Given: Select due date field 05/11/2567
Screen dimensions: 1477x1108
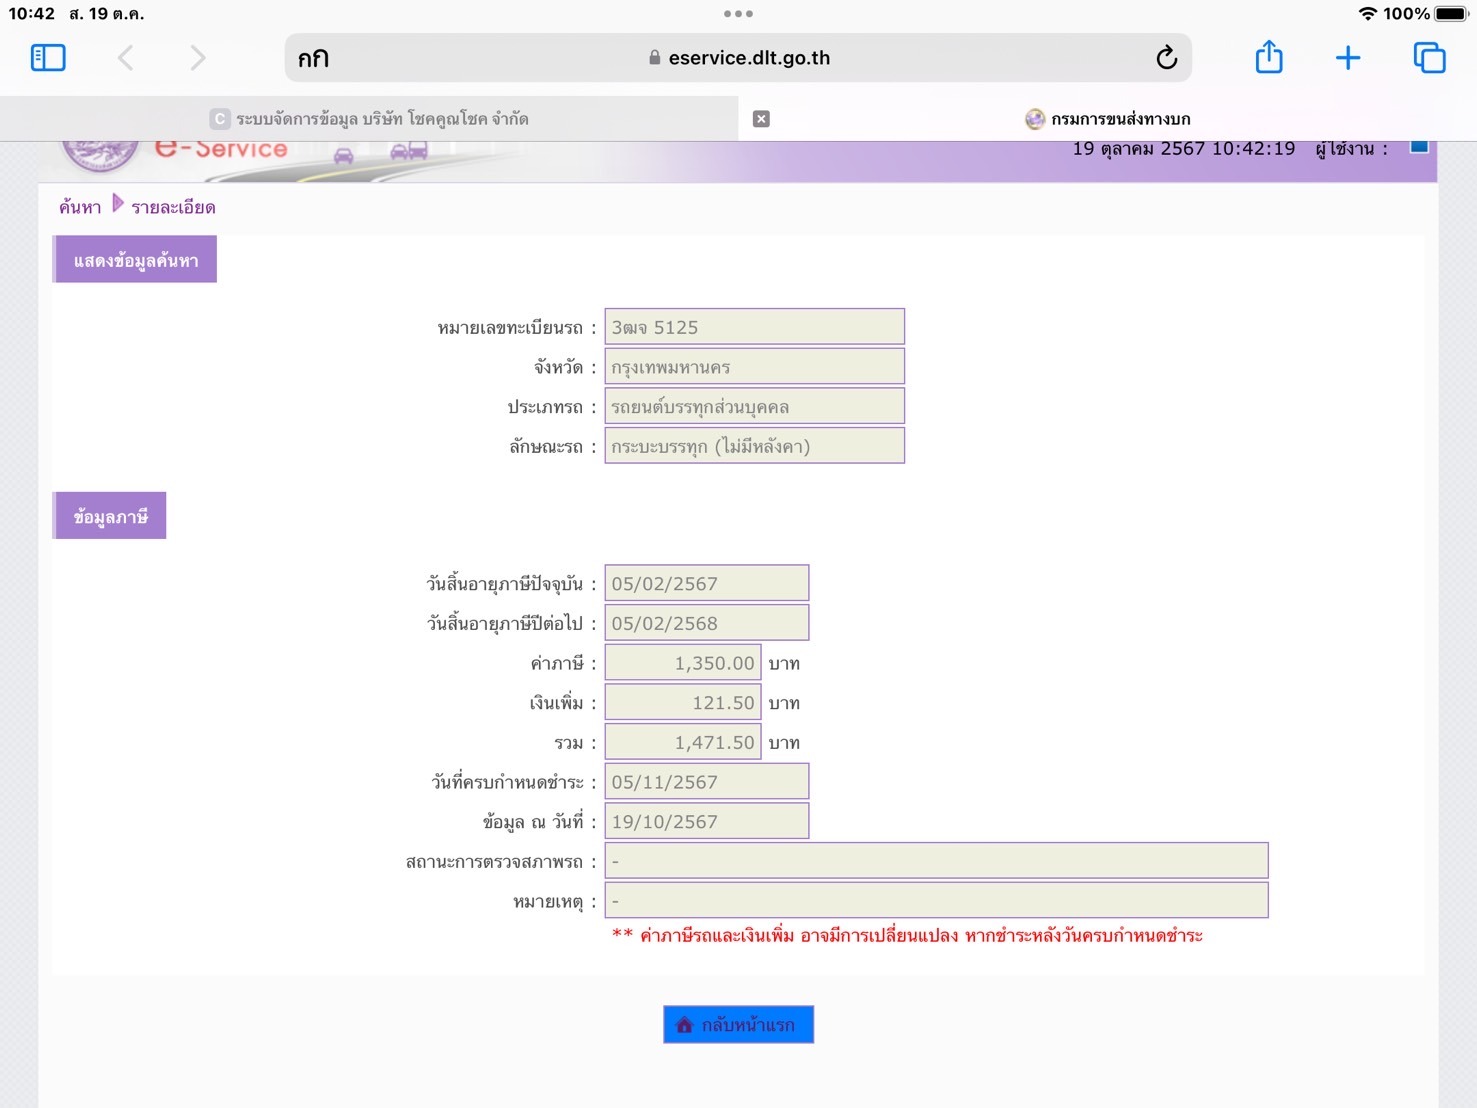Looking at the screenshot, I should point(707,782).
